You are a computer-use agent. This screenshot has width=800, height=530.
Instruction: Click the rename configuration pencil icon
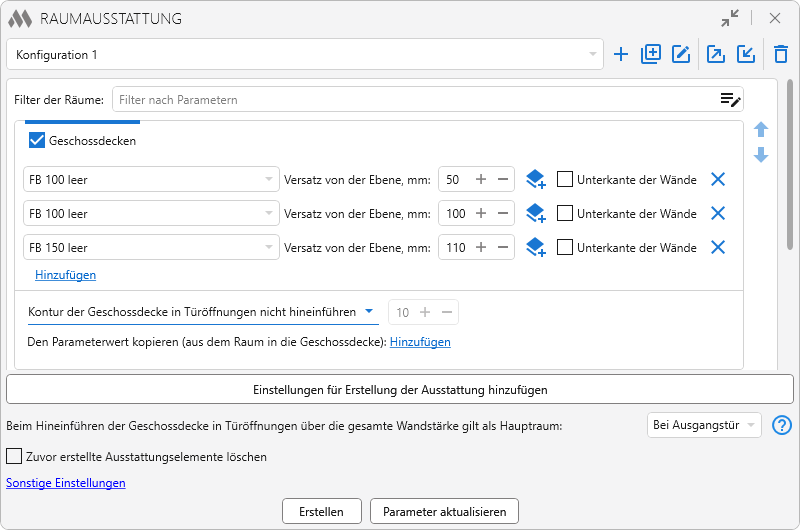(x=681, y=55)
